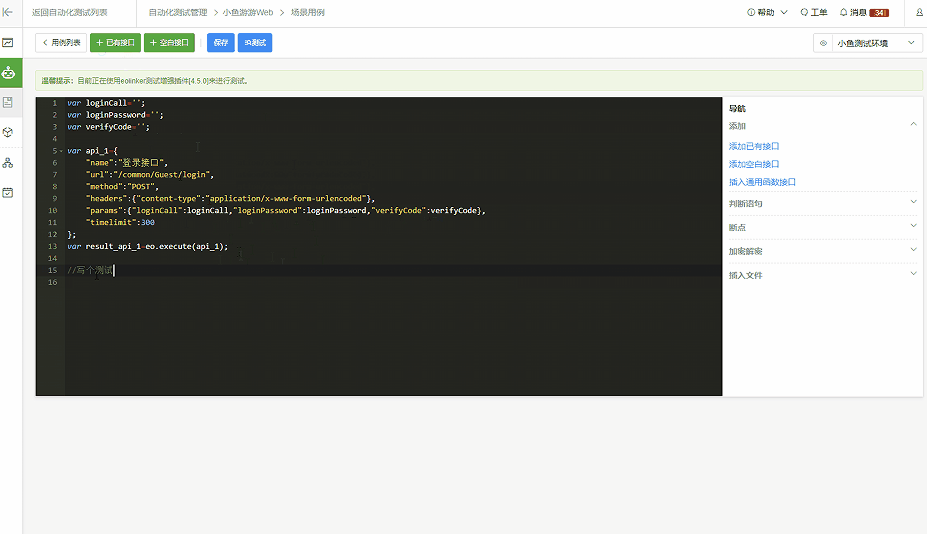Open the calendar schedule sidebar icon
Screen dimensions: 927x534
(x=8, y=192)
